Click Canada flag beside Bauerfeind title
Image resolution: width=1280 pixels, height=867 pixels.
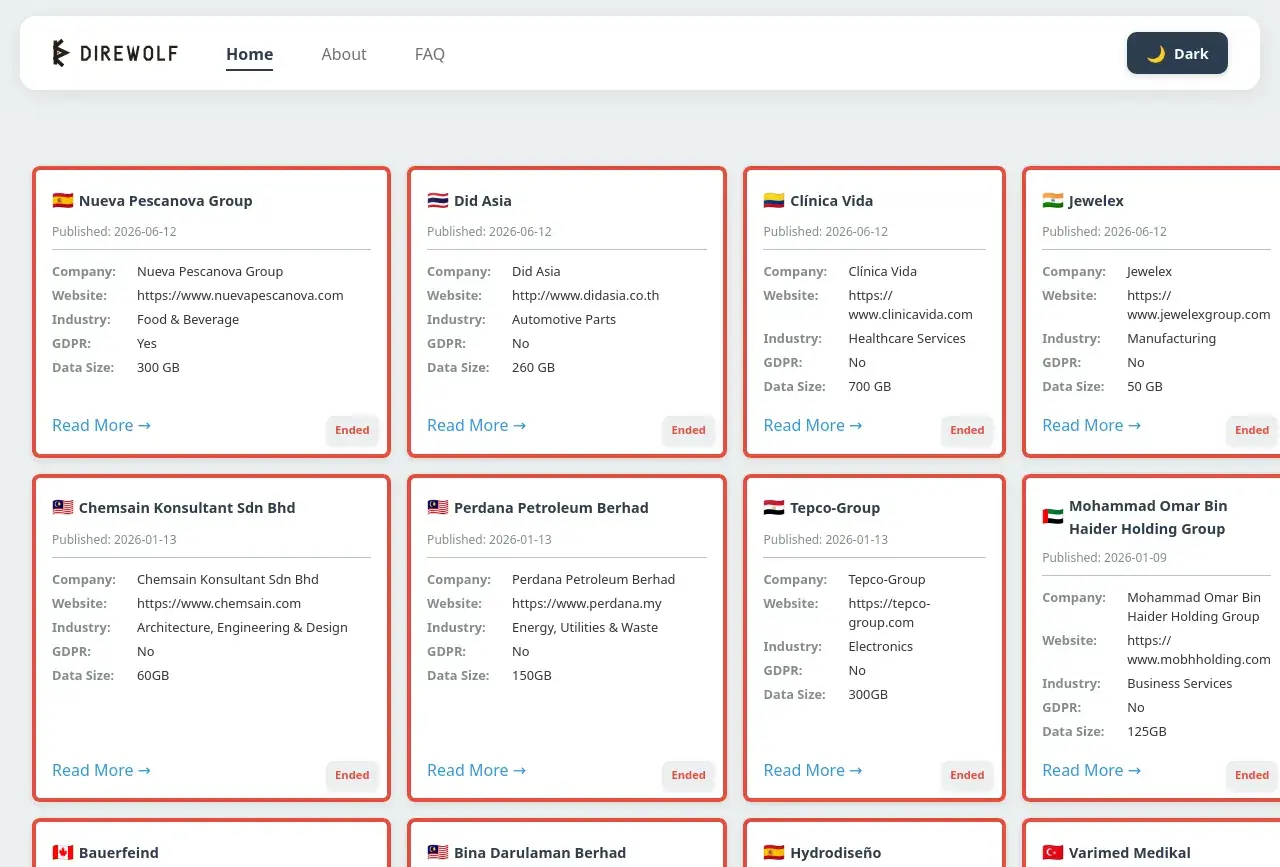pos(63,852)
